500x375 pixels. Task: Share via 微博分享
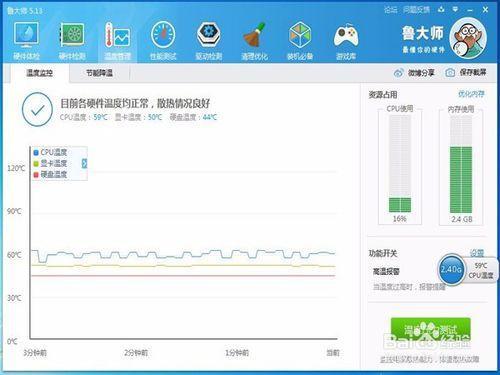click(414, 73)
